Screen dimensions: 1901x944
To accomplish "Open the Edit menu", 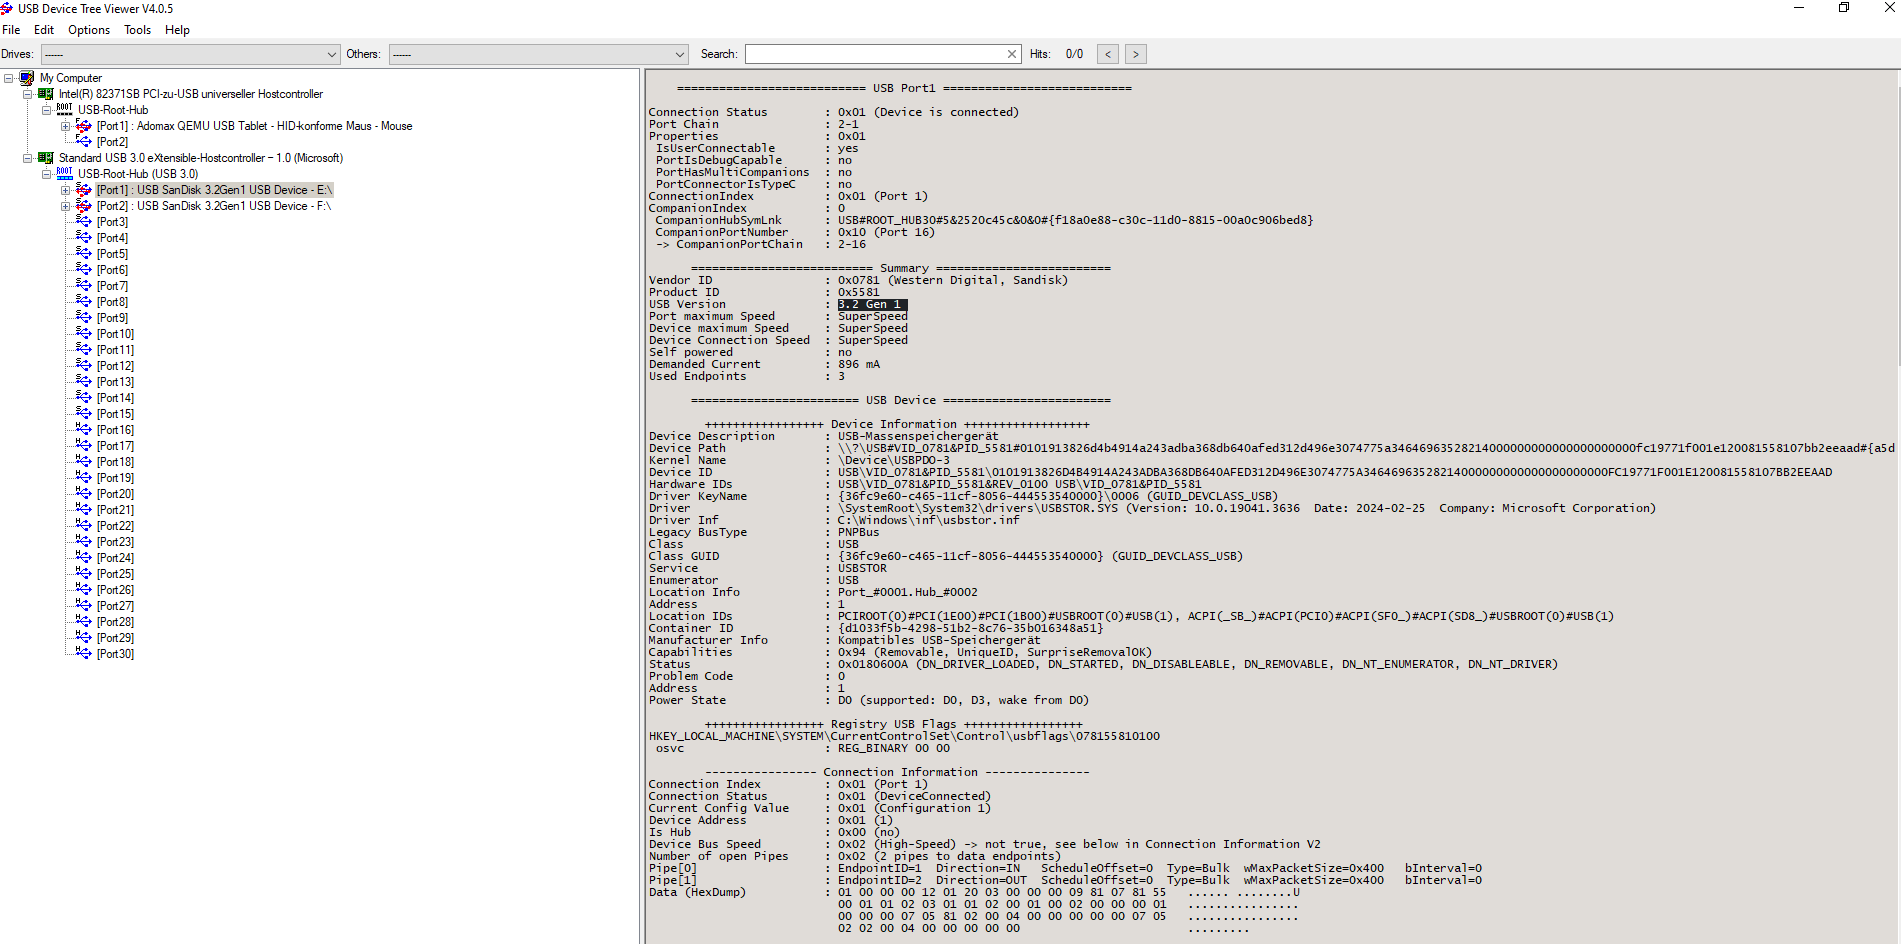I will [x=44, y=30].
